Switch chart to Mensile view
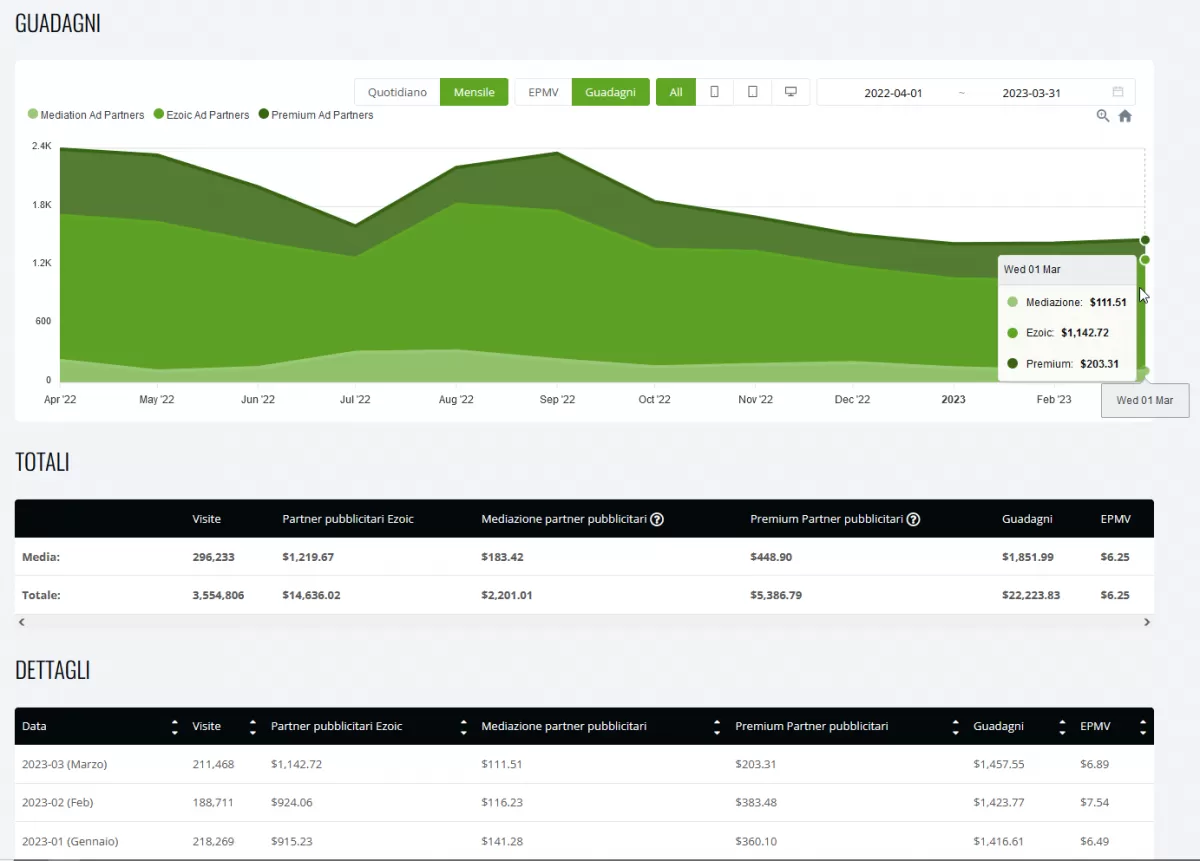 pos(474,92)
